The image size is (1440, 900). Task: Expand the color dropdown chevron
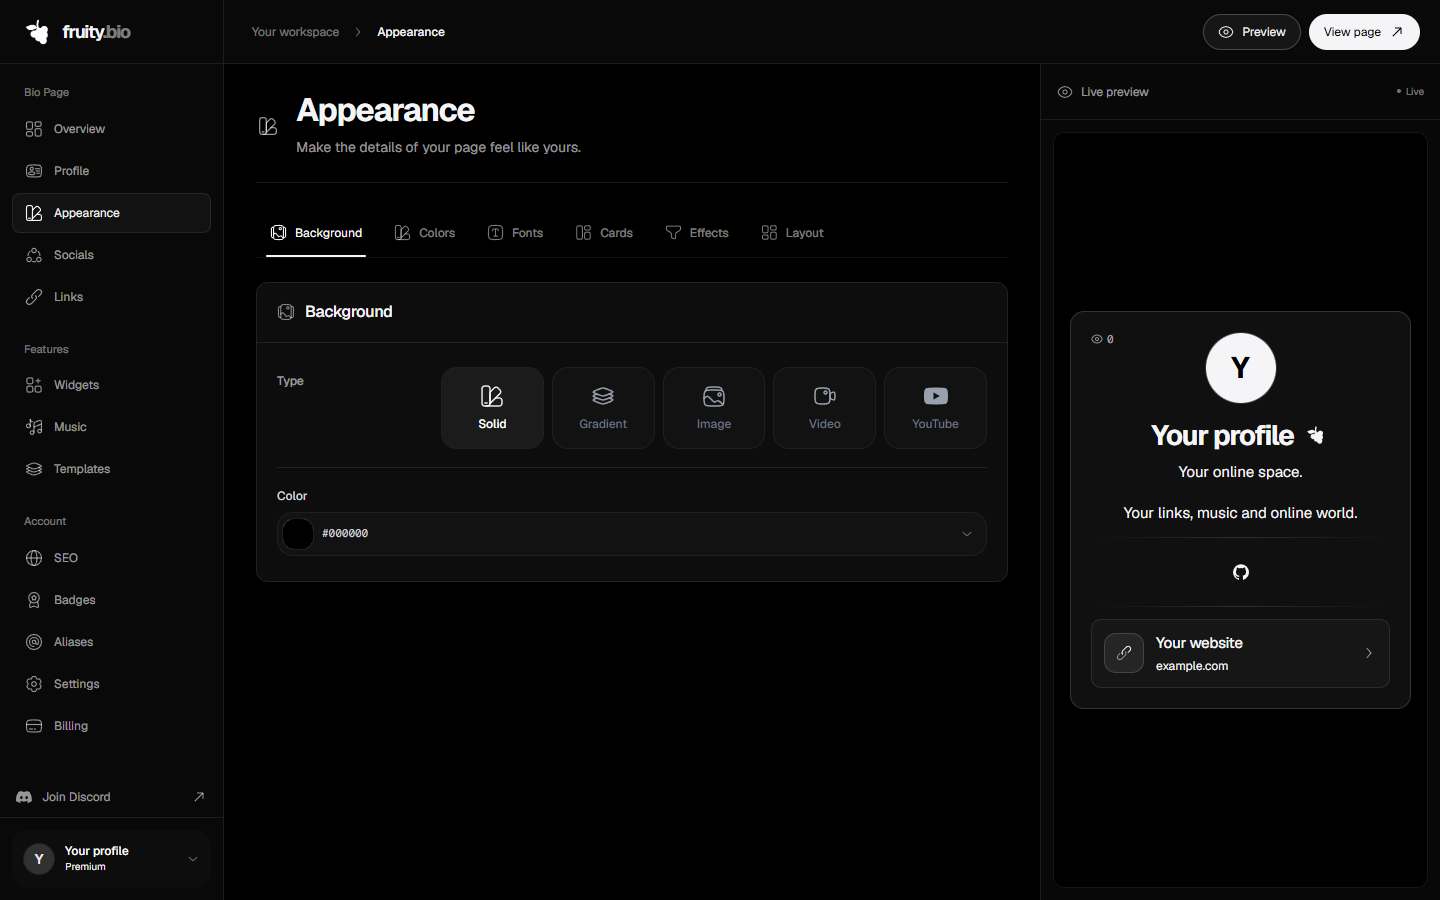coord(967,534)
